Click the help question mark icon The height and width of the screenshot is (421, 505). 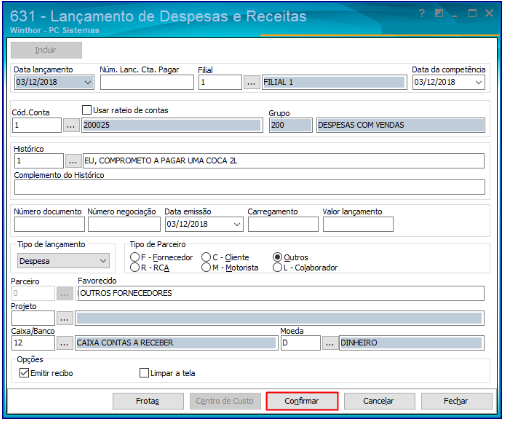click(422, 14)
